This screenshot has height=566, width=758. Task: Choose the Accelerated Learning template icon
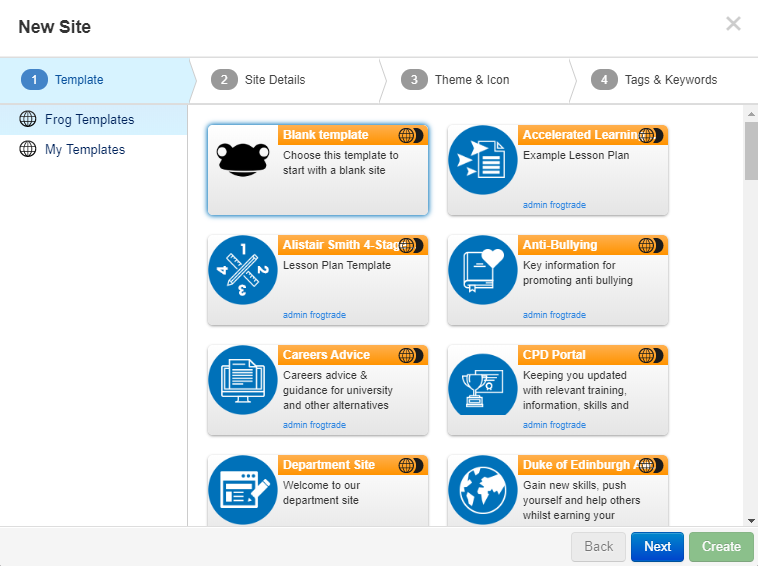click(482, 160)
